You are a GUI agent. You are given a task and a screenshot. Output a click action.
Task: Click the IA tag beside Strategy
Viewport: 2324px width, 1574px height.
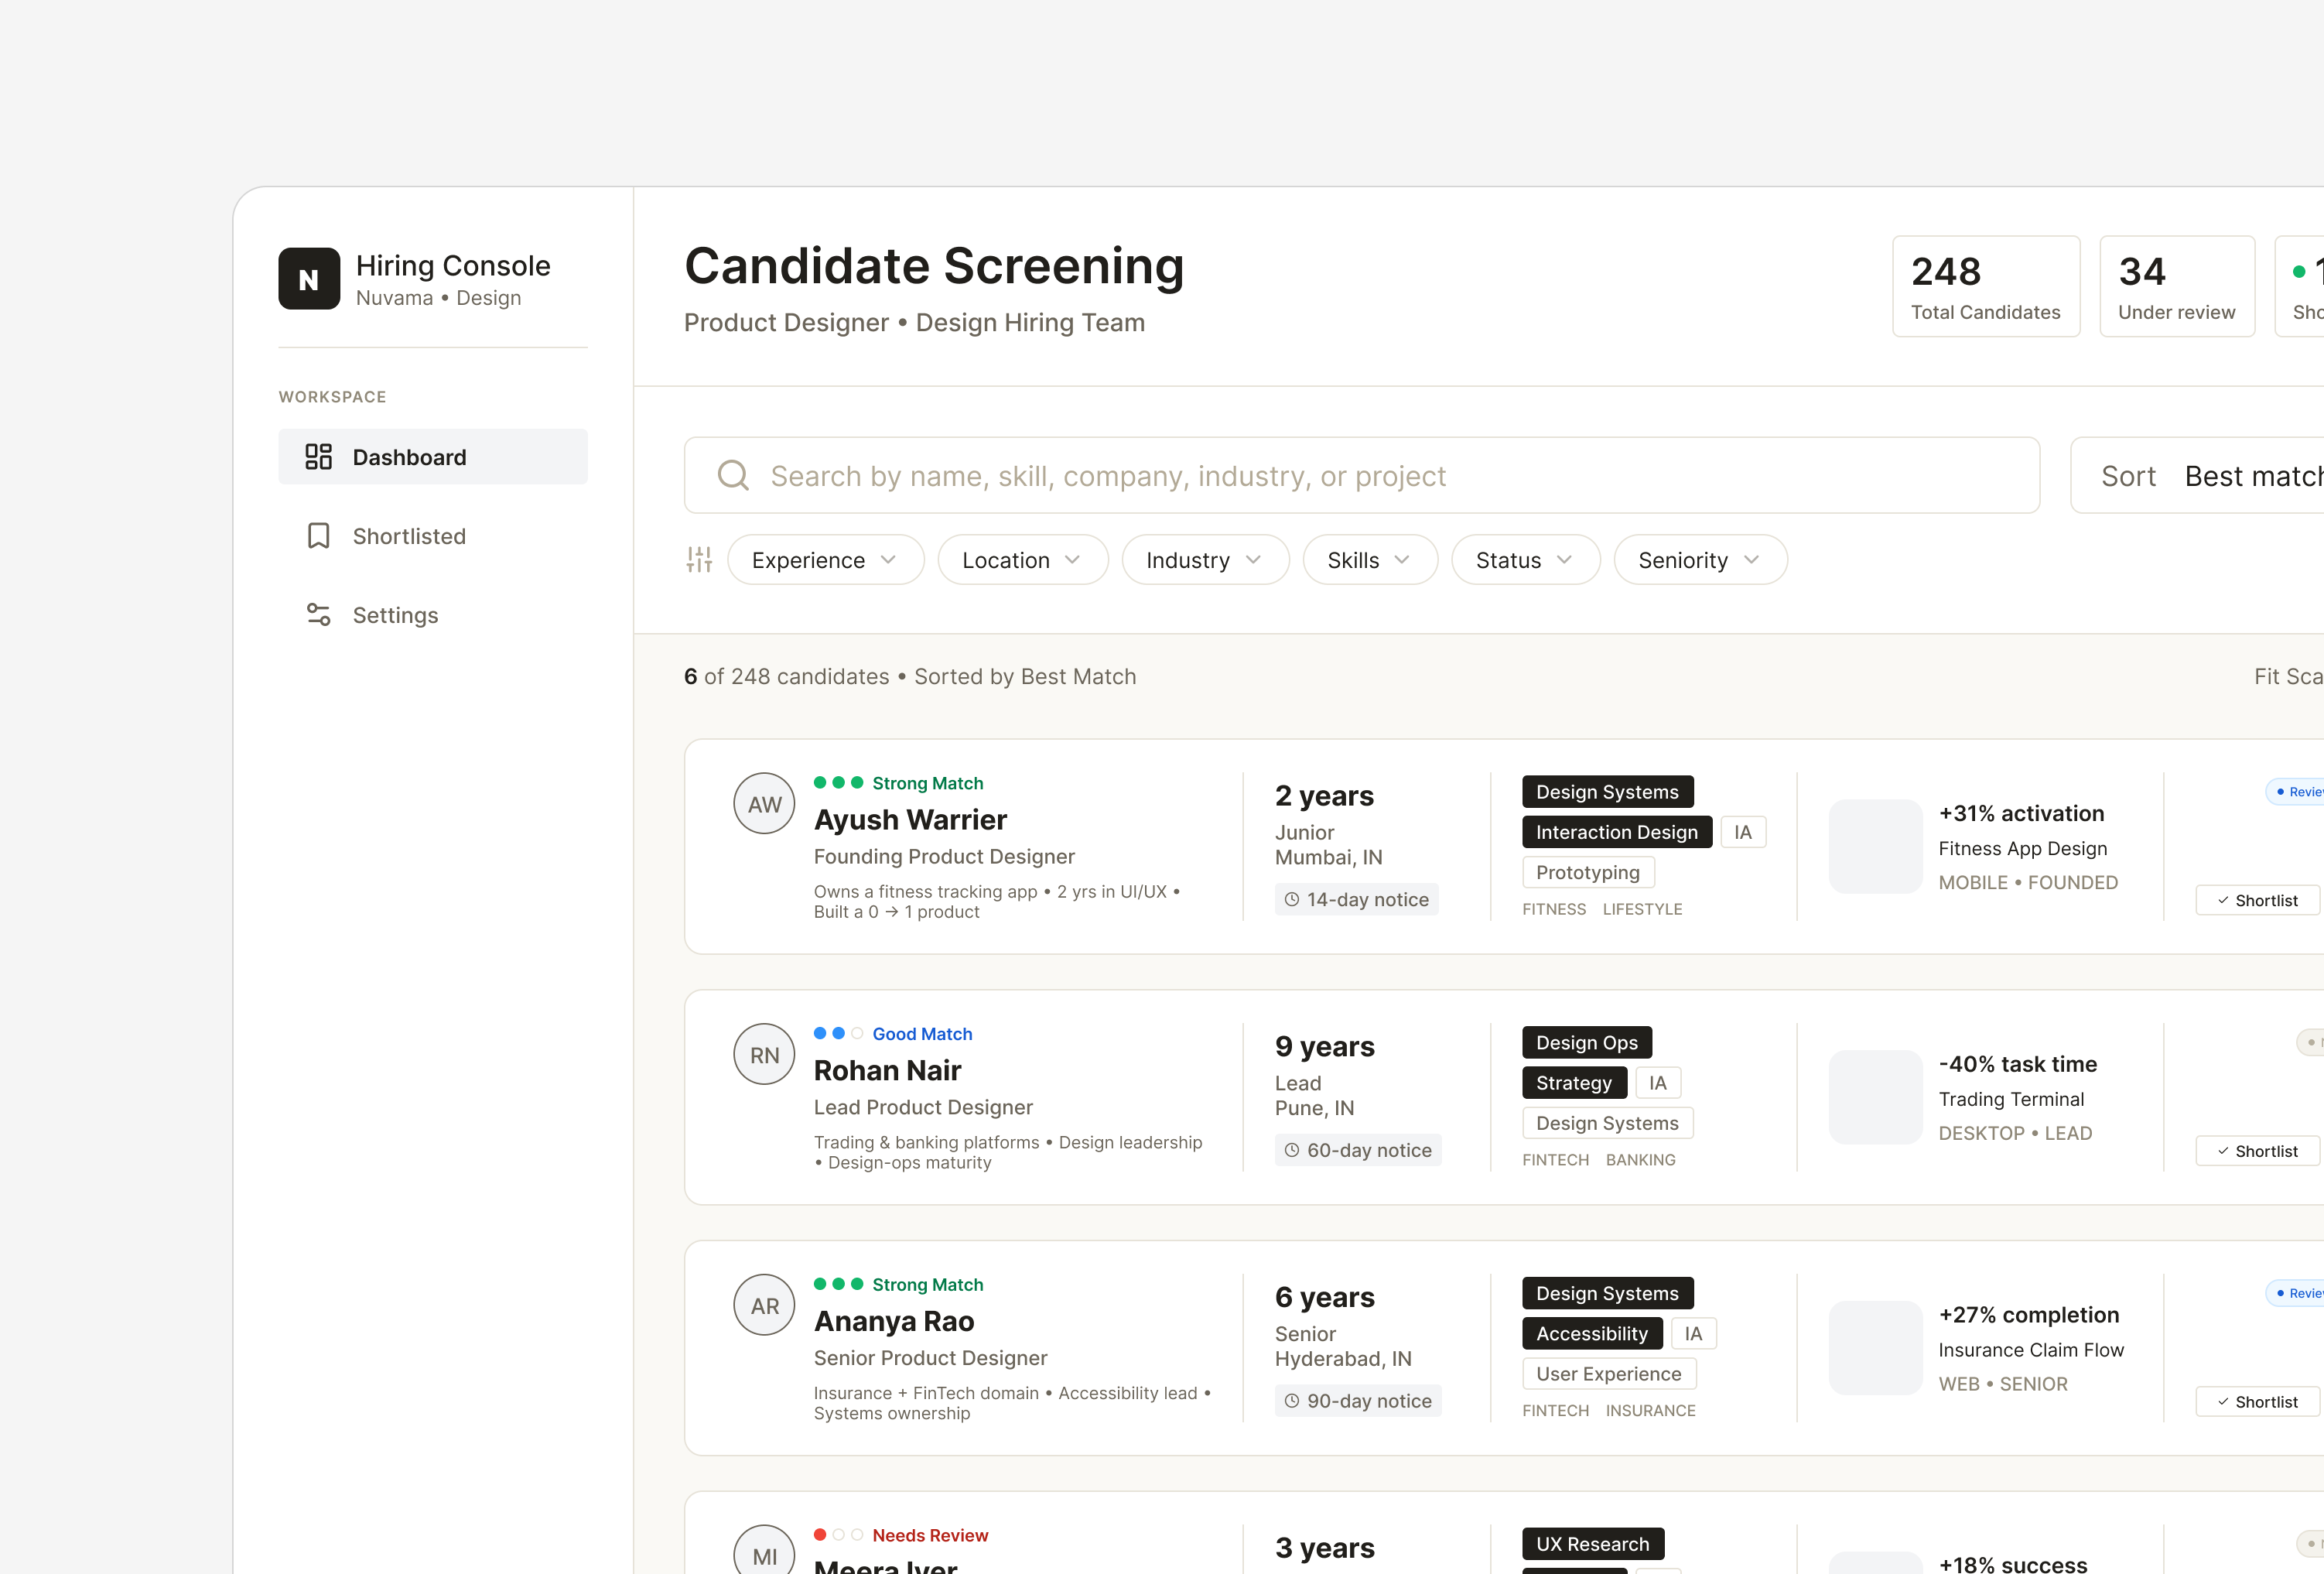(x=1658, y=1083)
